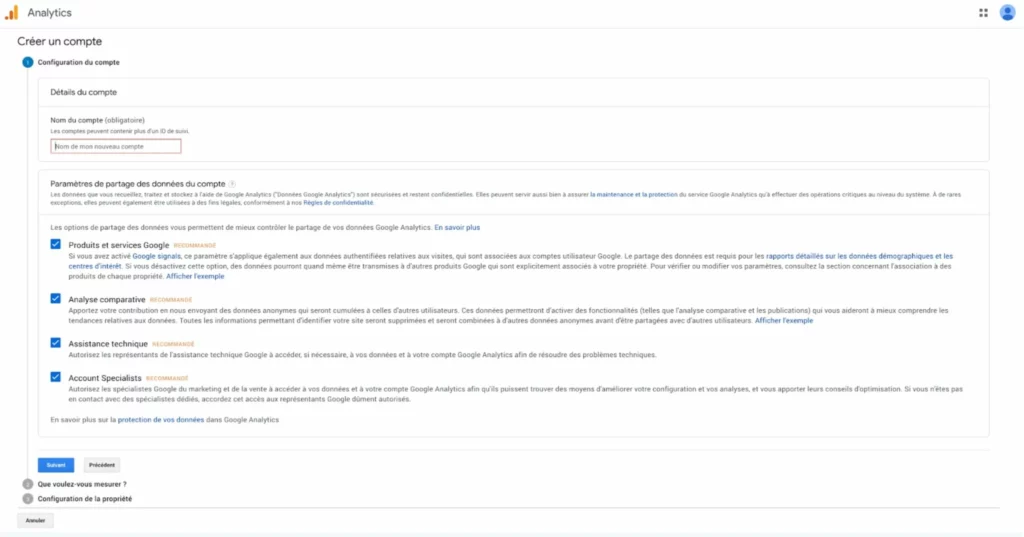
Task: Click the 'Produits et services Google' label
Action: [119, 245]
